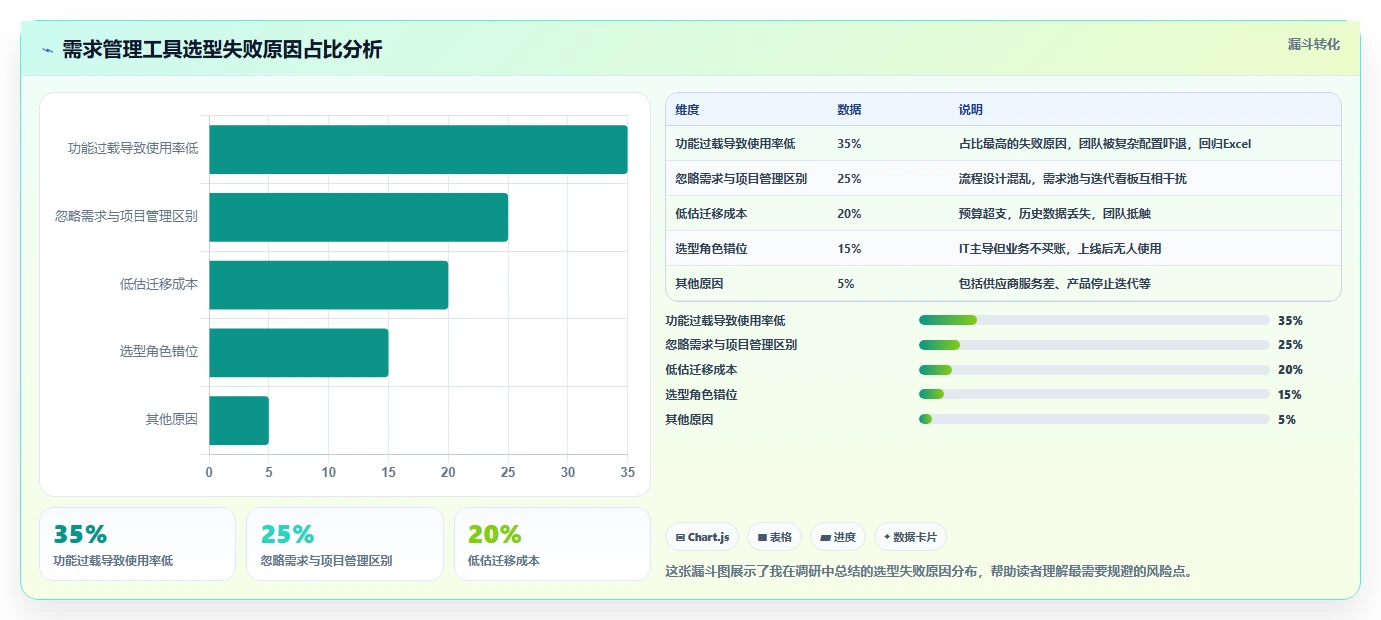Click the x-axis tick label 25
Screen dimensions: 1381x620
(508, 472)
